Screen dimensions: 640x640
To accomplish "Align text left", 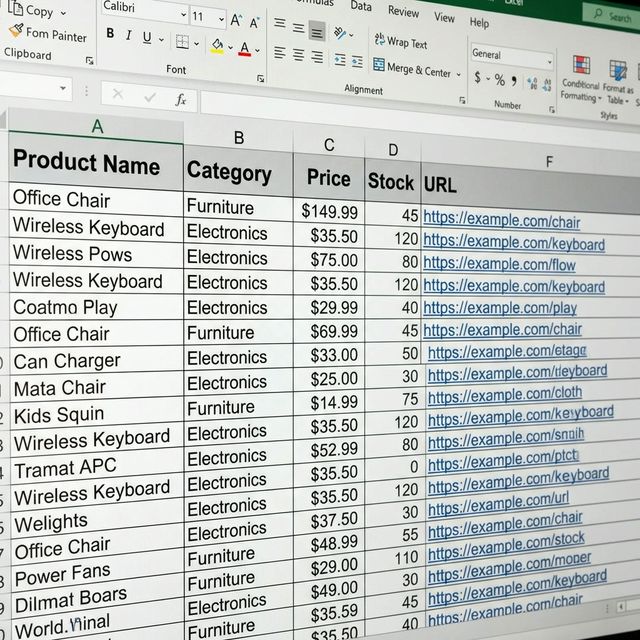I will (280, 53).
